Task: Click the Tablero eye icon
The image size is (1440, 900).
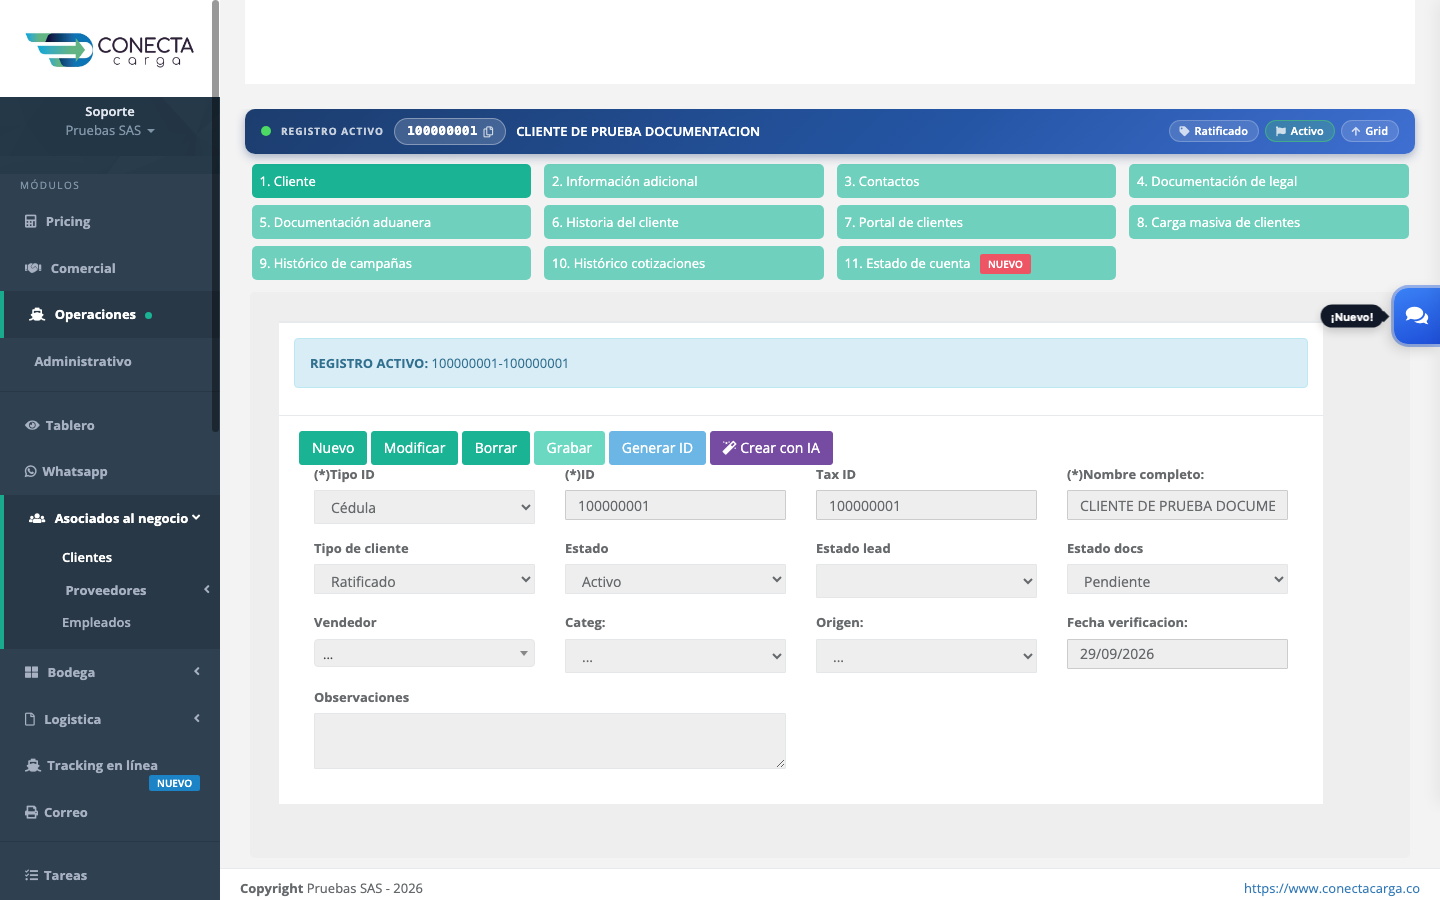Action: (x=32, y=425)
